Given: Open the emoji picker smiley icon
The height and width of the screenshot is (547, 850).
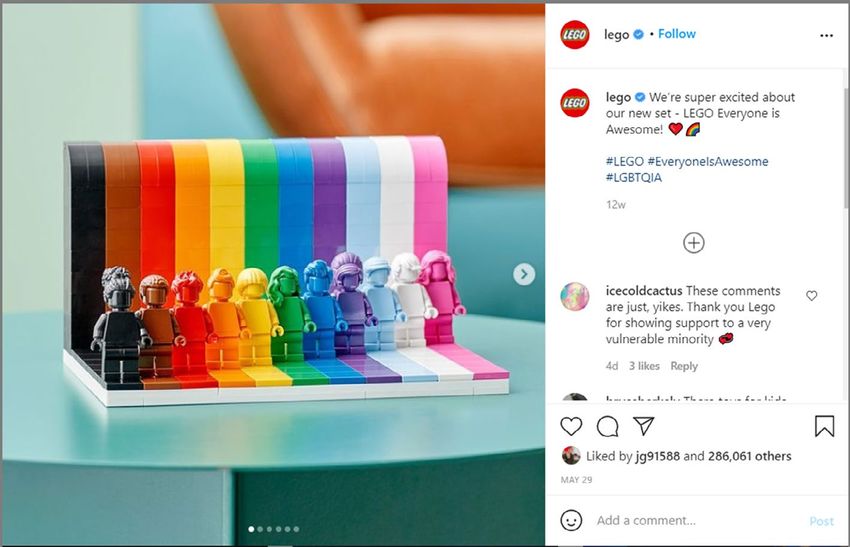Looking at the screenshot, I should 571,520.
